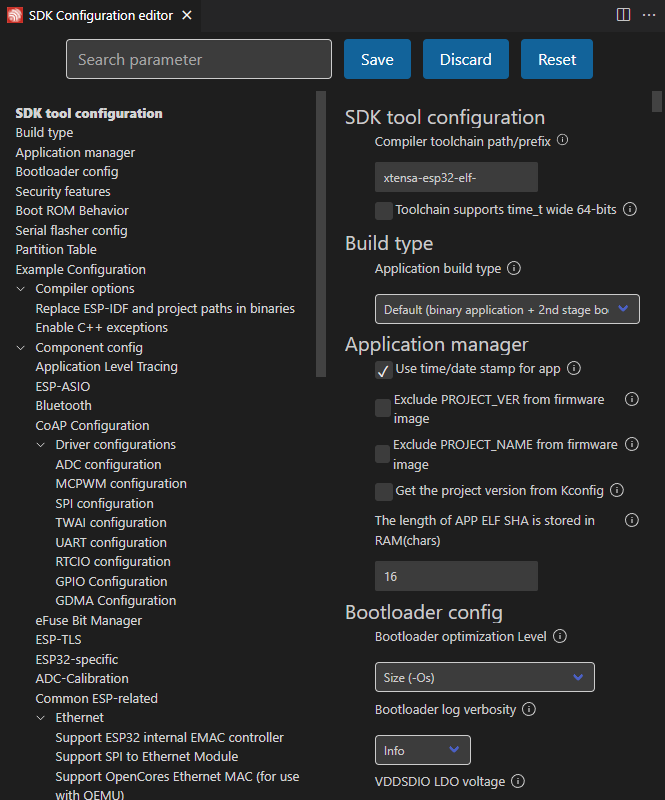Go to Boot ROM Behavior section
665x800 pixels.
click(72, 211)
